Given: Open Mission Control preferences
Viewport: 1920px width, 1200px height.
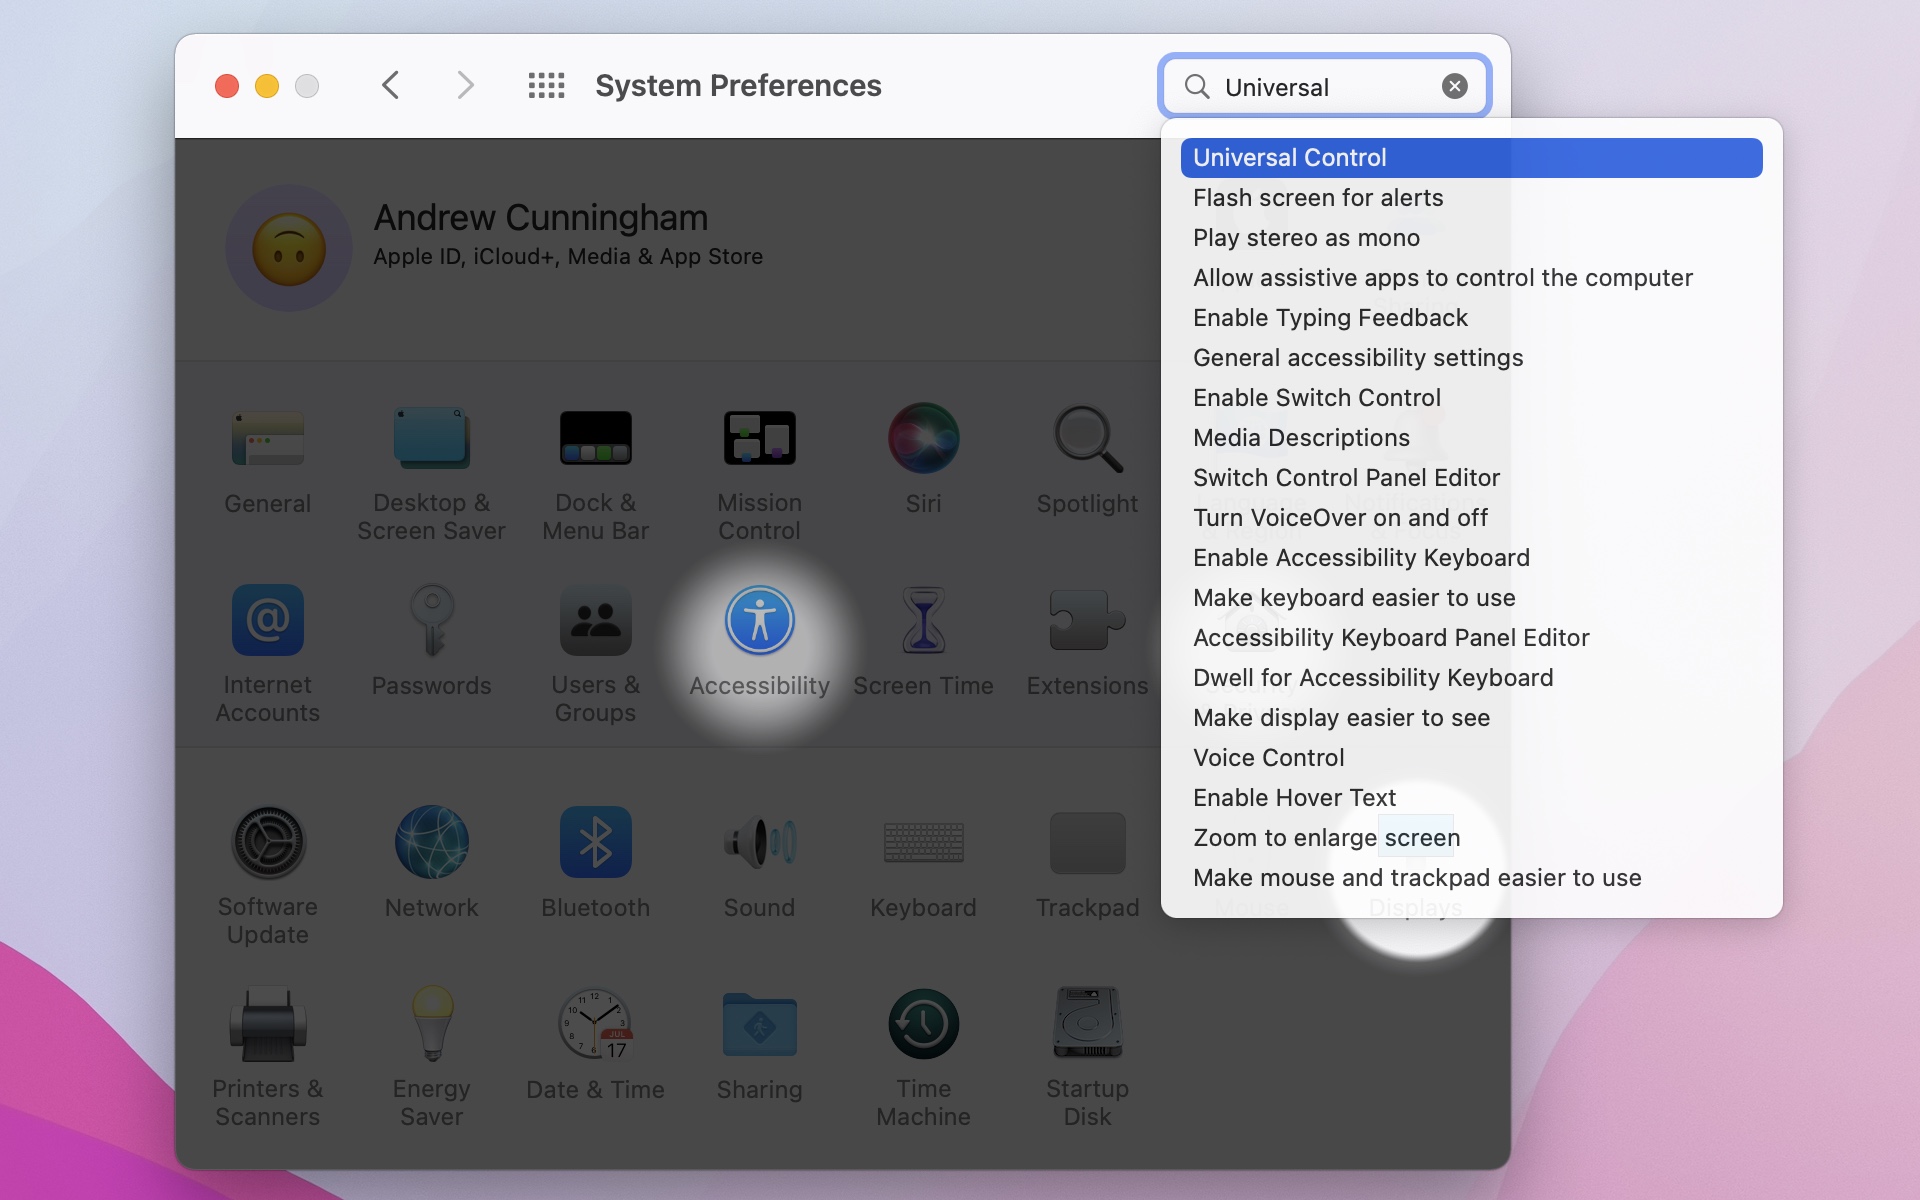Looking at the screenshot, I should click(x=759, y=439).
